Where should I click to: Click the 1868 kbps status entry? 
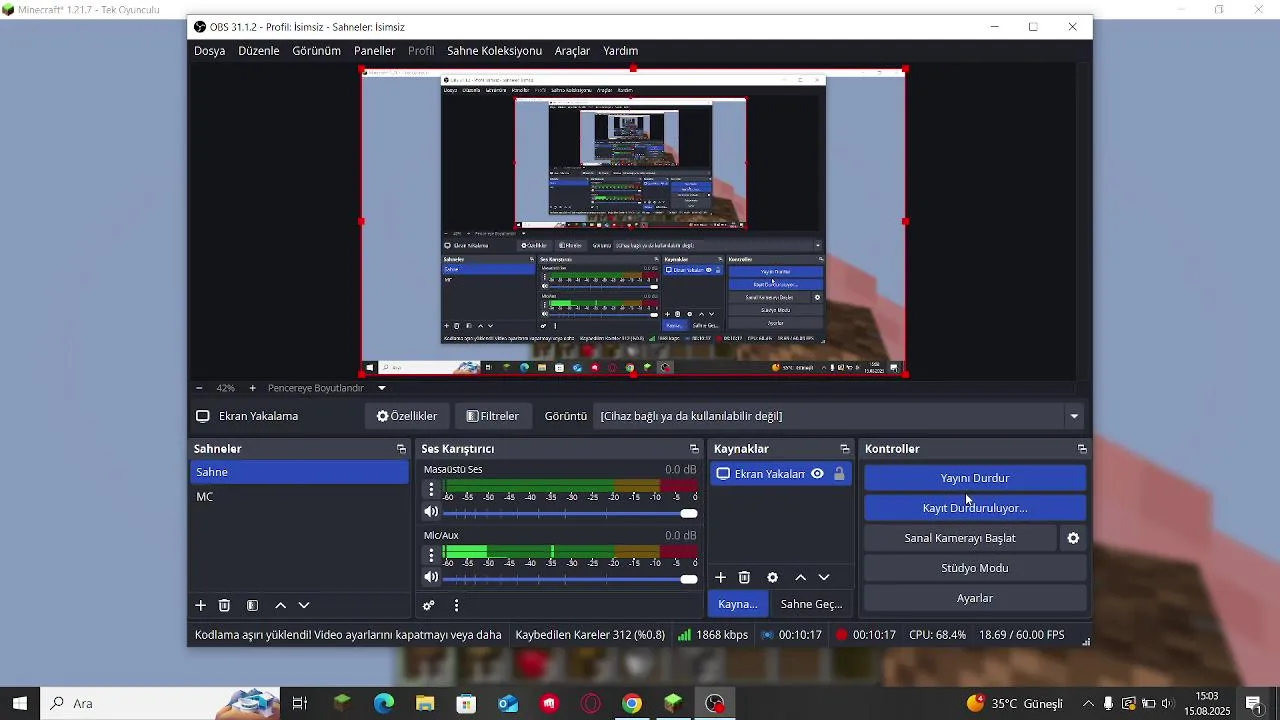713,635
